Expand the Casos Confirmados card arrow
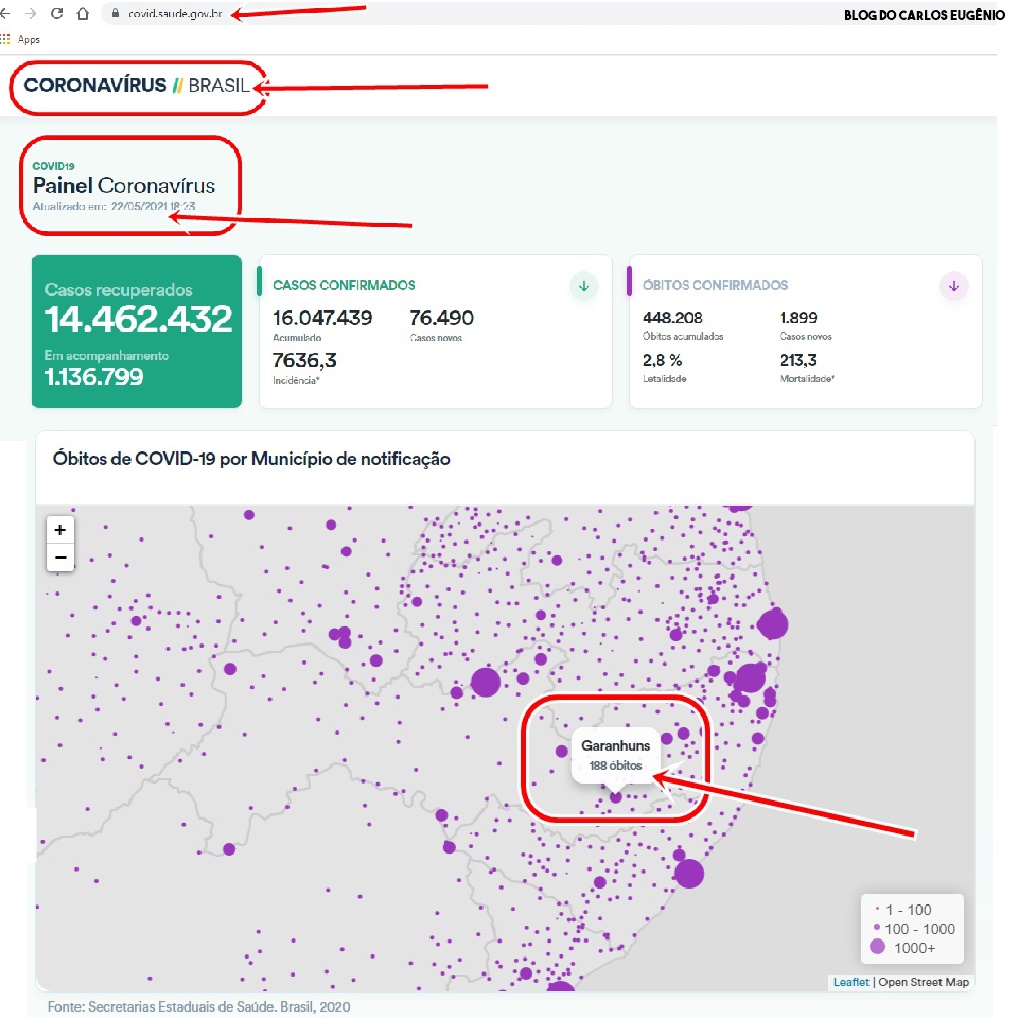 584,287
